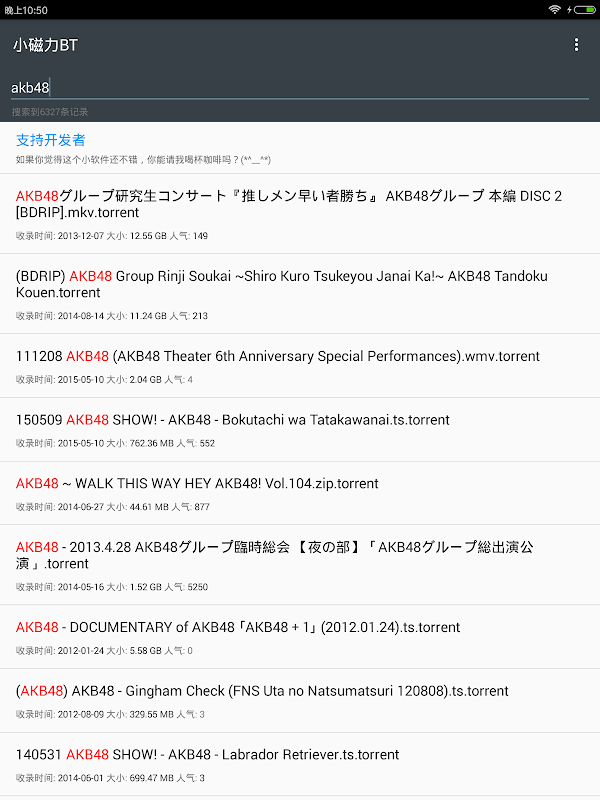Tap the coffee donation message text
Viewport: 600px width, 800px height.
[x=143, y=160]
